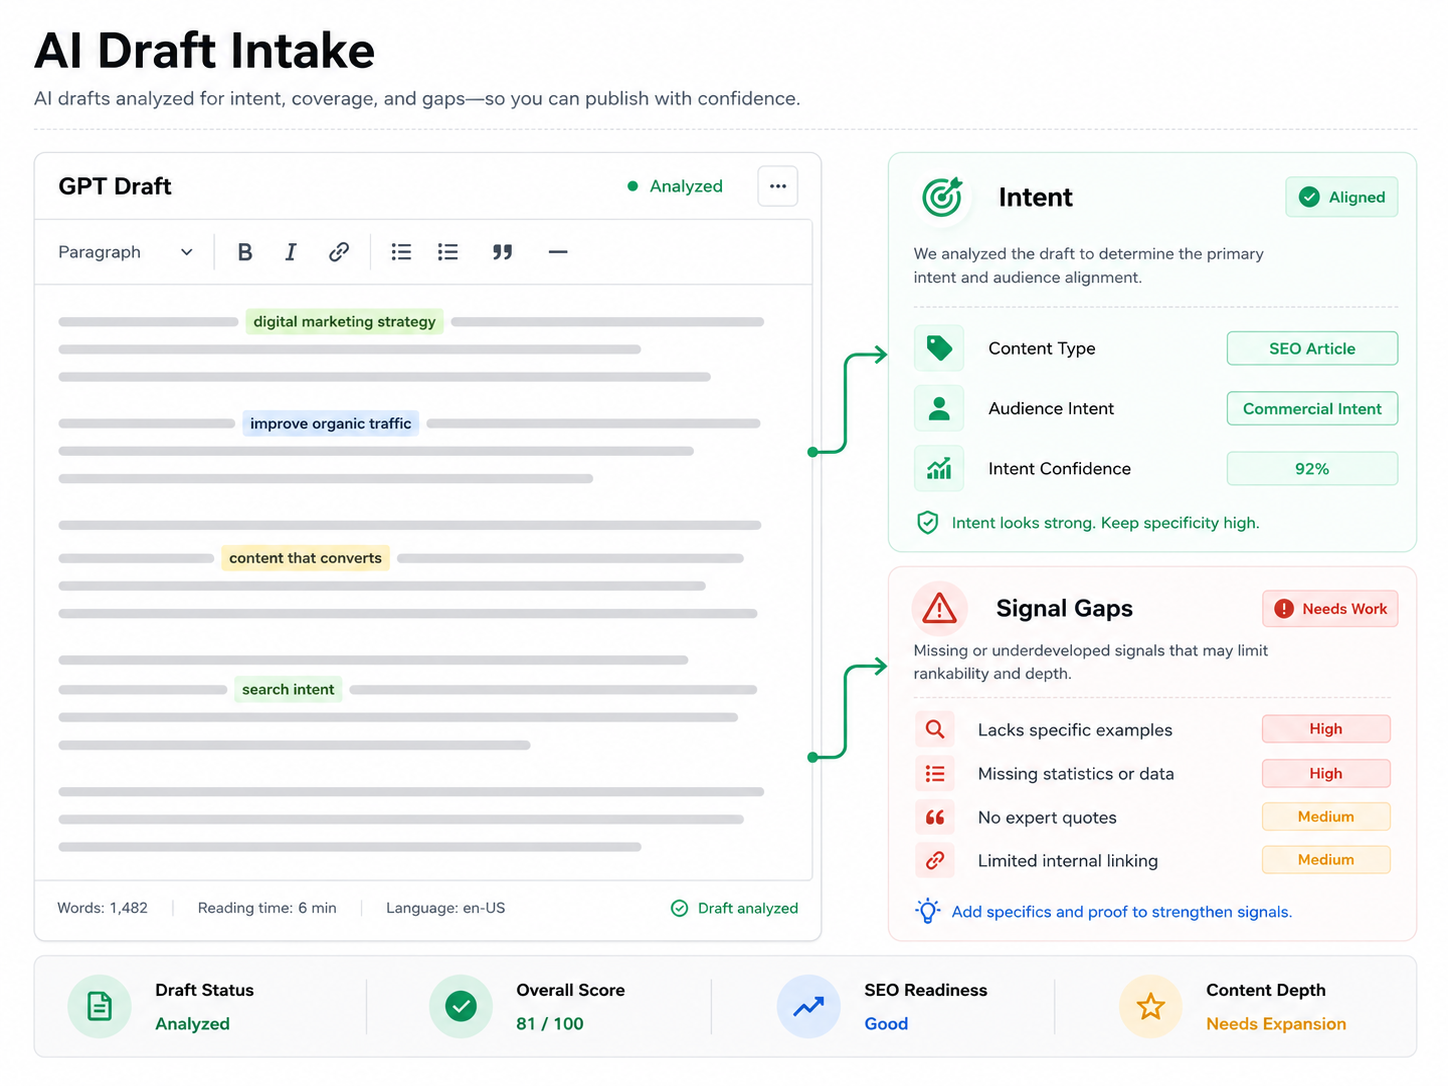Select the SEO Article content type tag
The image size is (1448, 1086).
tap(1312, 348)
